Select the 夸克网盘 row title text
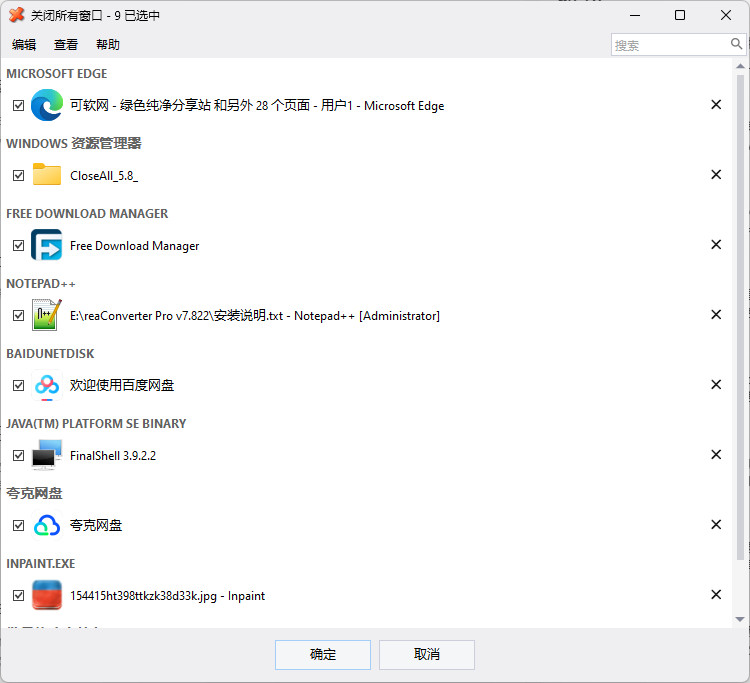The width and height of the screenshot is (750, 683). (x=96, y=525)
